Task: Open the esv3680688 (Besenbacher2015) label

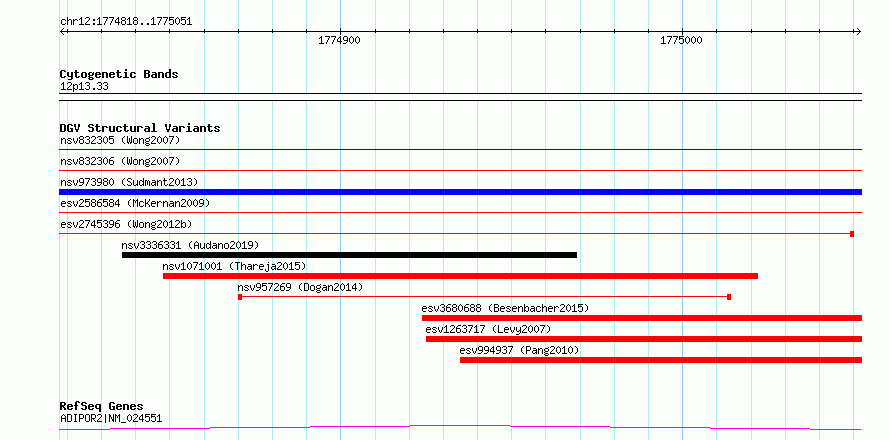Action: pos(505,308)
